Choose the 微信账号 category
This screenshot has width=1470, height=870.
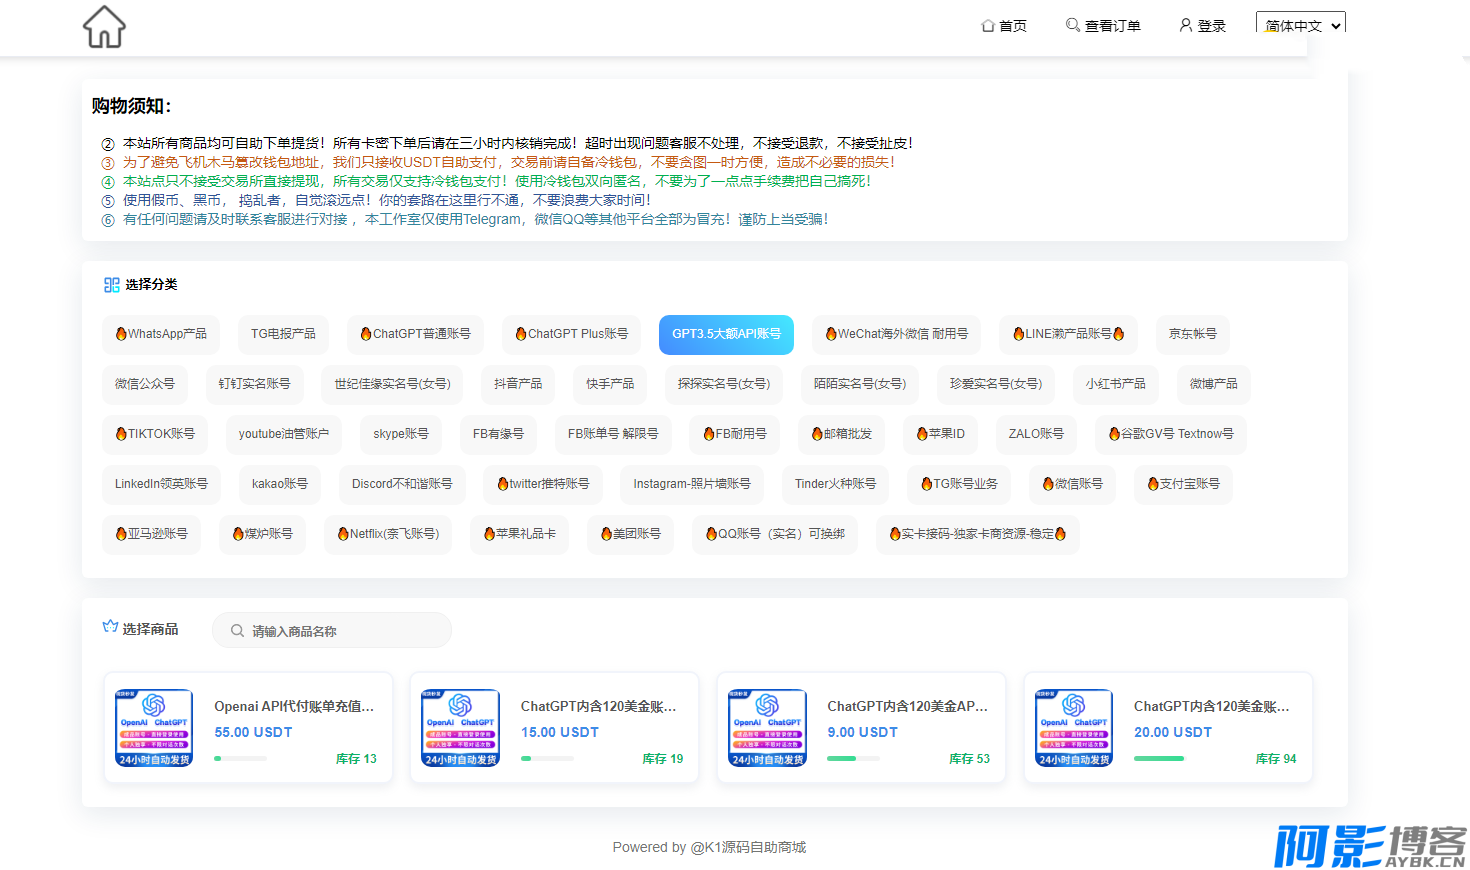[1073, 484]
